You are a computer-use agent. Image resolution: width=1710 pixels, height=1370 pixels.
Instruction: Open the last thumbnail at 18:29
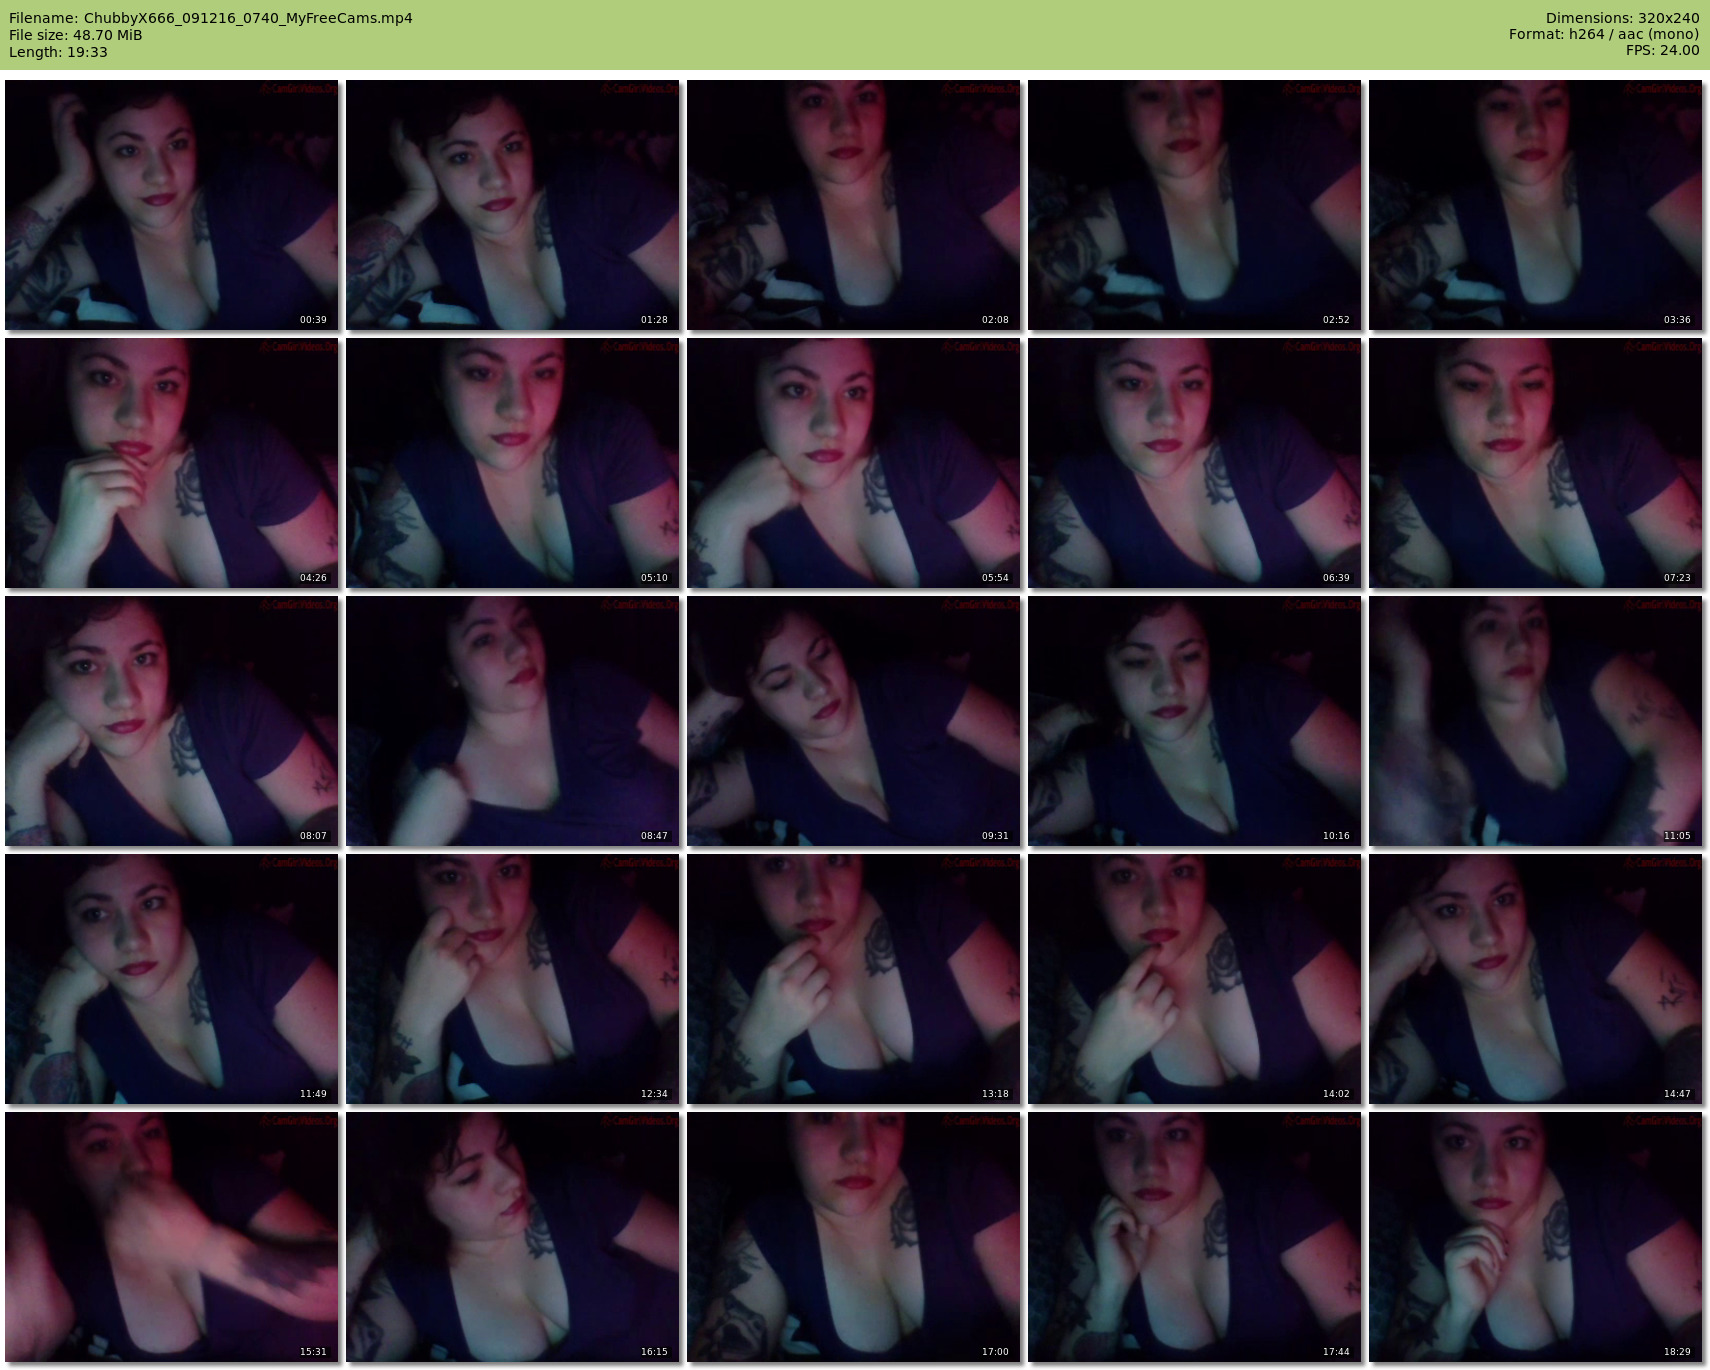(x=1536, y=1237)
